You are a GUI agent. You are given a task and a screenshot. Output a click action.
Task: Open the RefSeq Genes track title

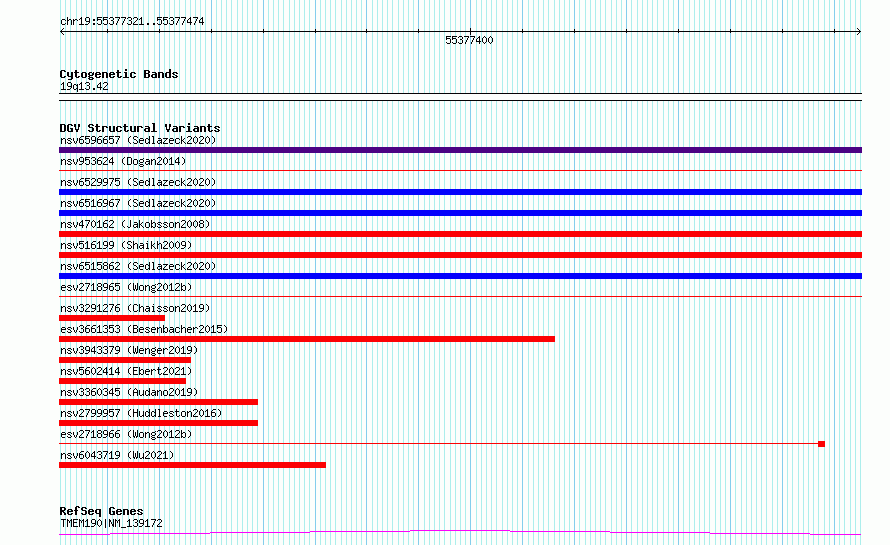coord(101,511)
